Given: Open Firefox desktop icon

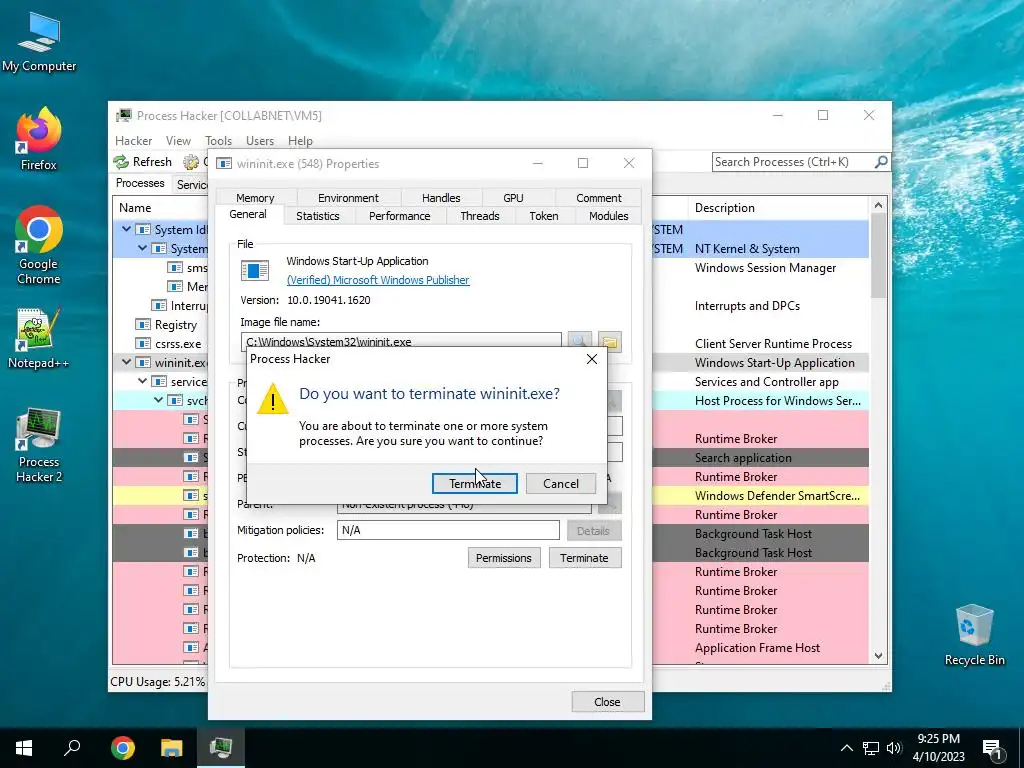Looking at the screenshot, I should click(x=39, y=139).
